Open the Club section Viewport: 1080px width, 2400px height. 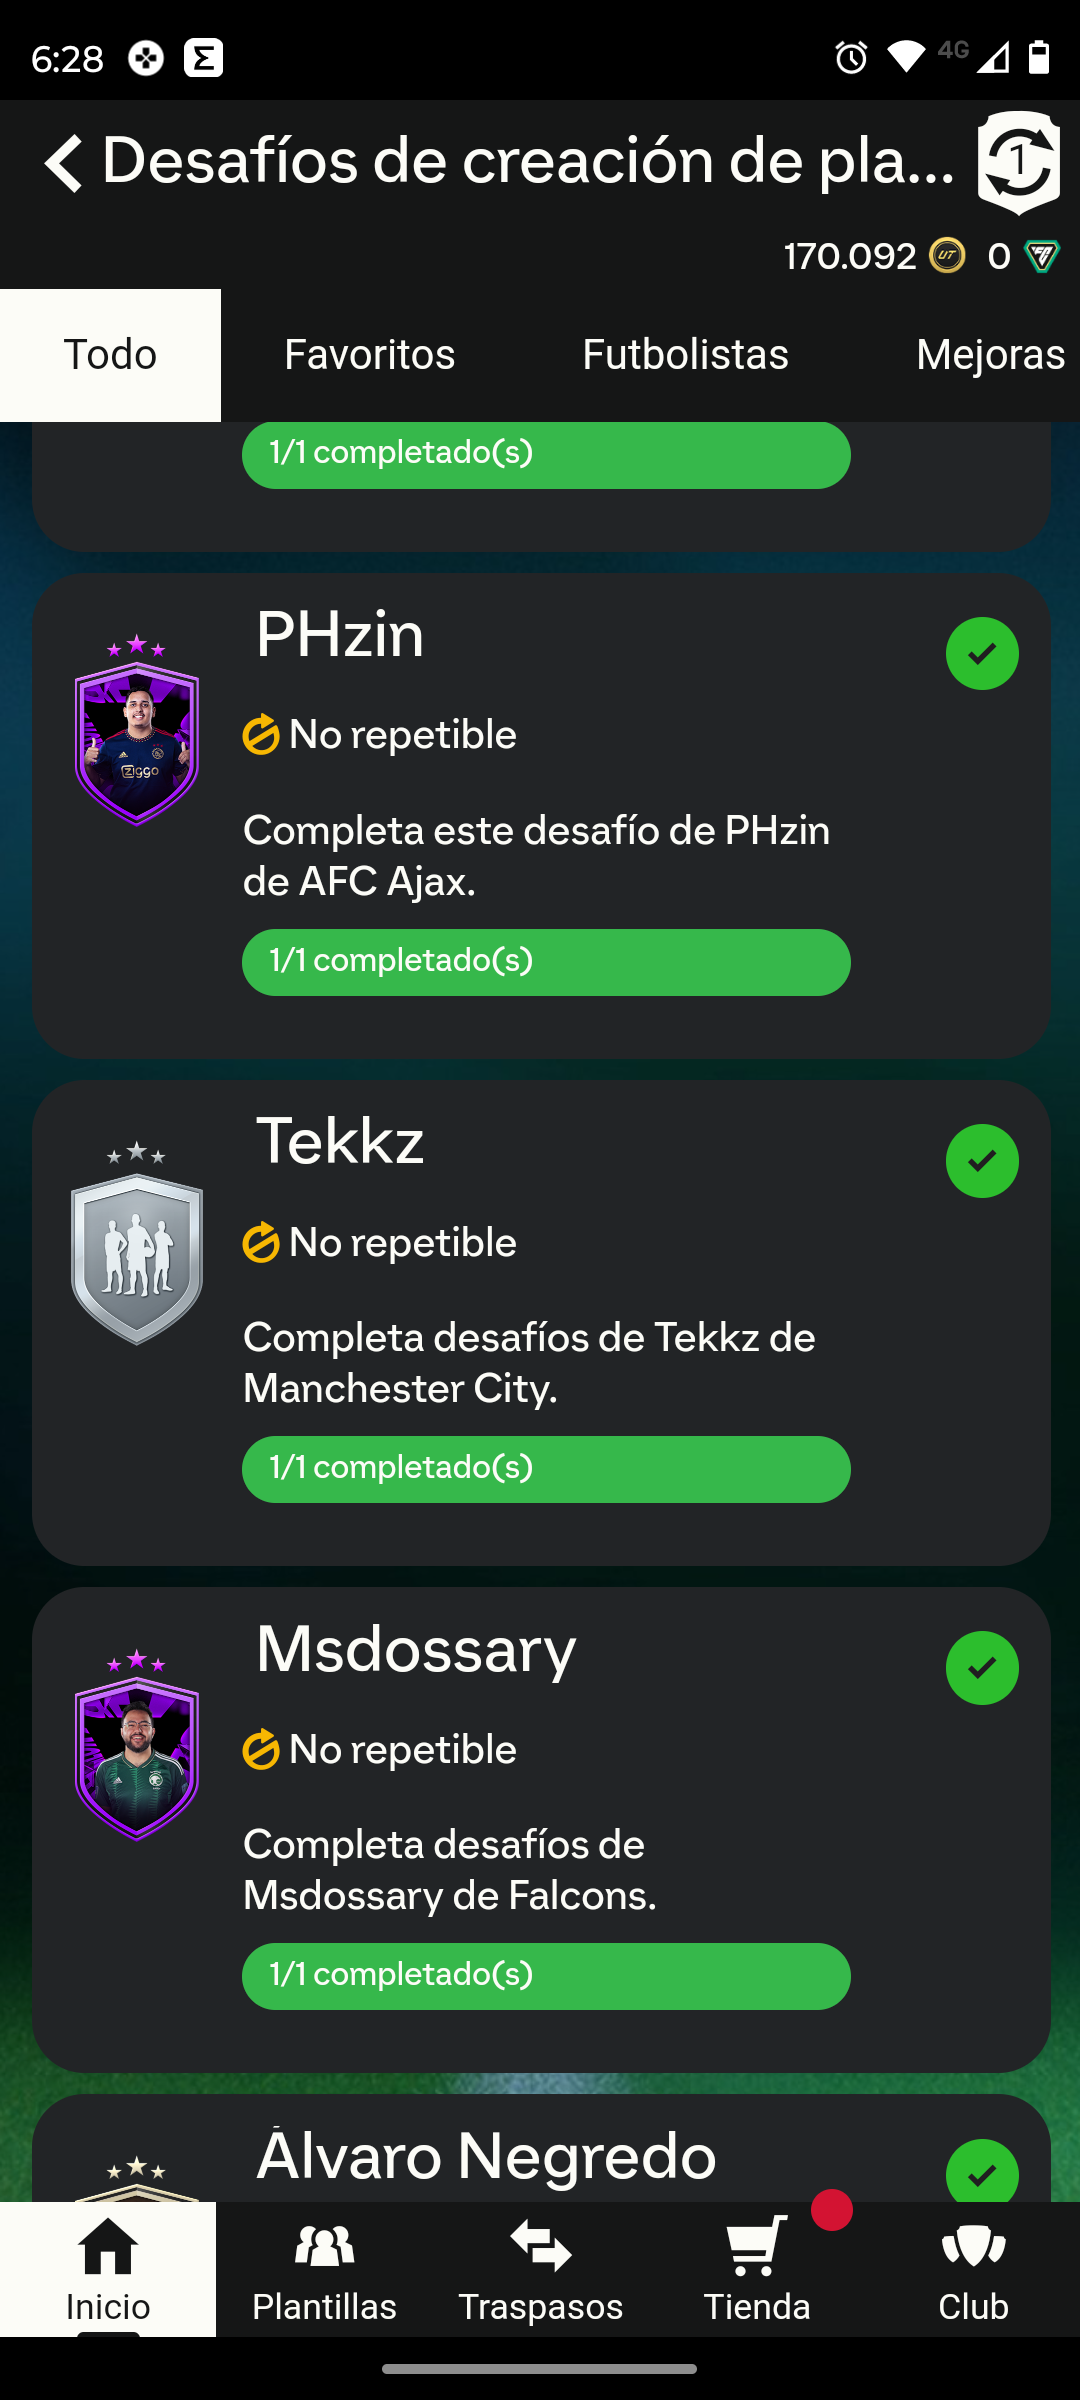973,2270
